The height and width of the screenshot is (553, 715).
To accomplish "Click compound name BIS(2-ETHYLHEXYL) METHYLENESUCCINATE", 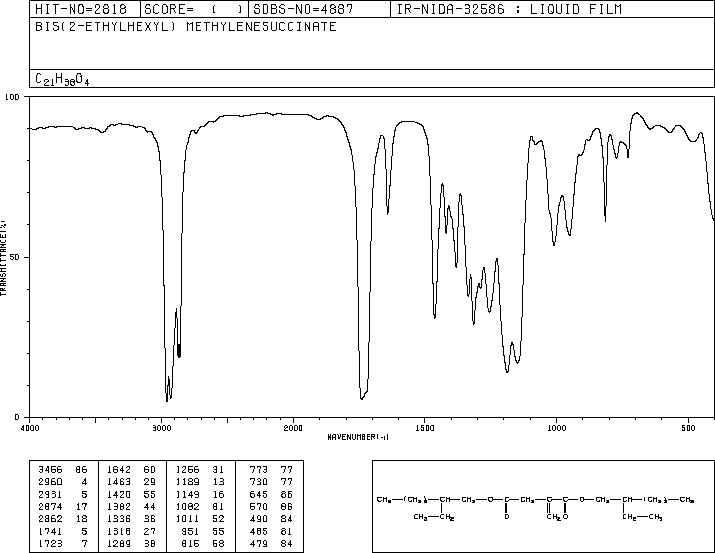I will click(x=186, y=27).
